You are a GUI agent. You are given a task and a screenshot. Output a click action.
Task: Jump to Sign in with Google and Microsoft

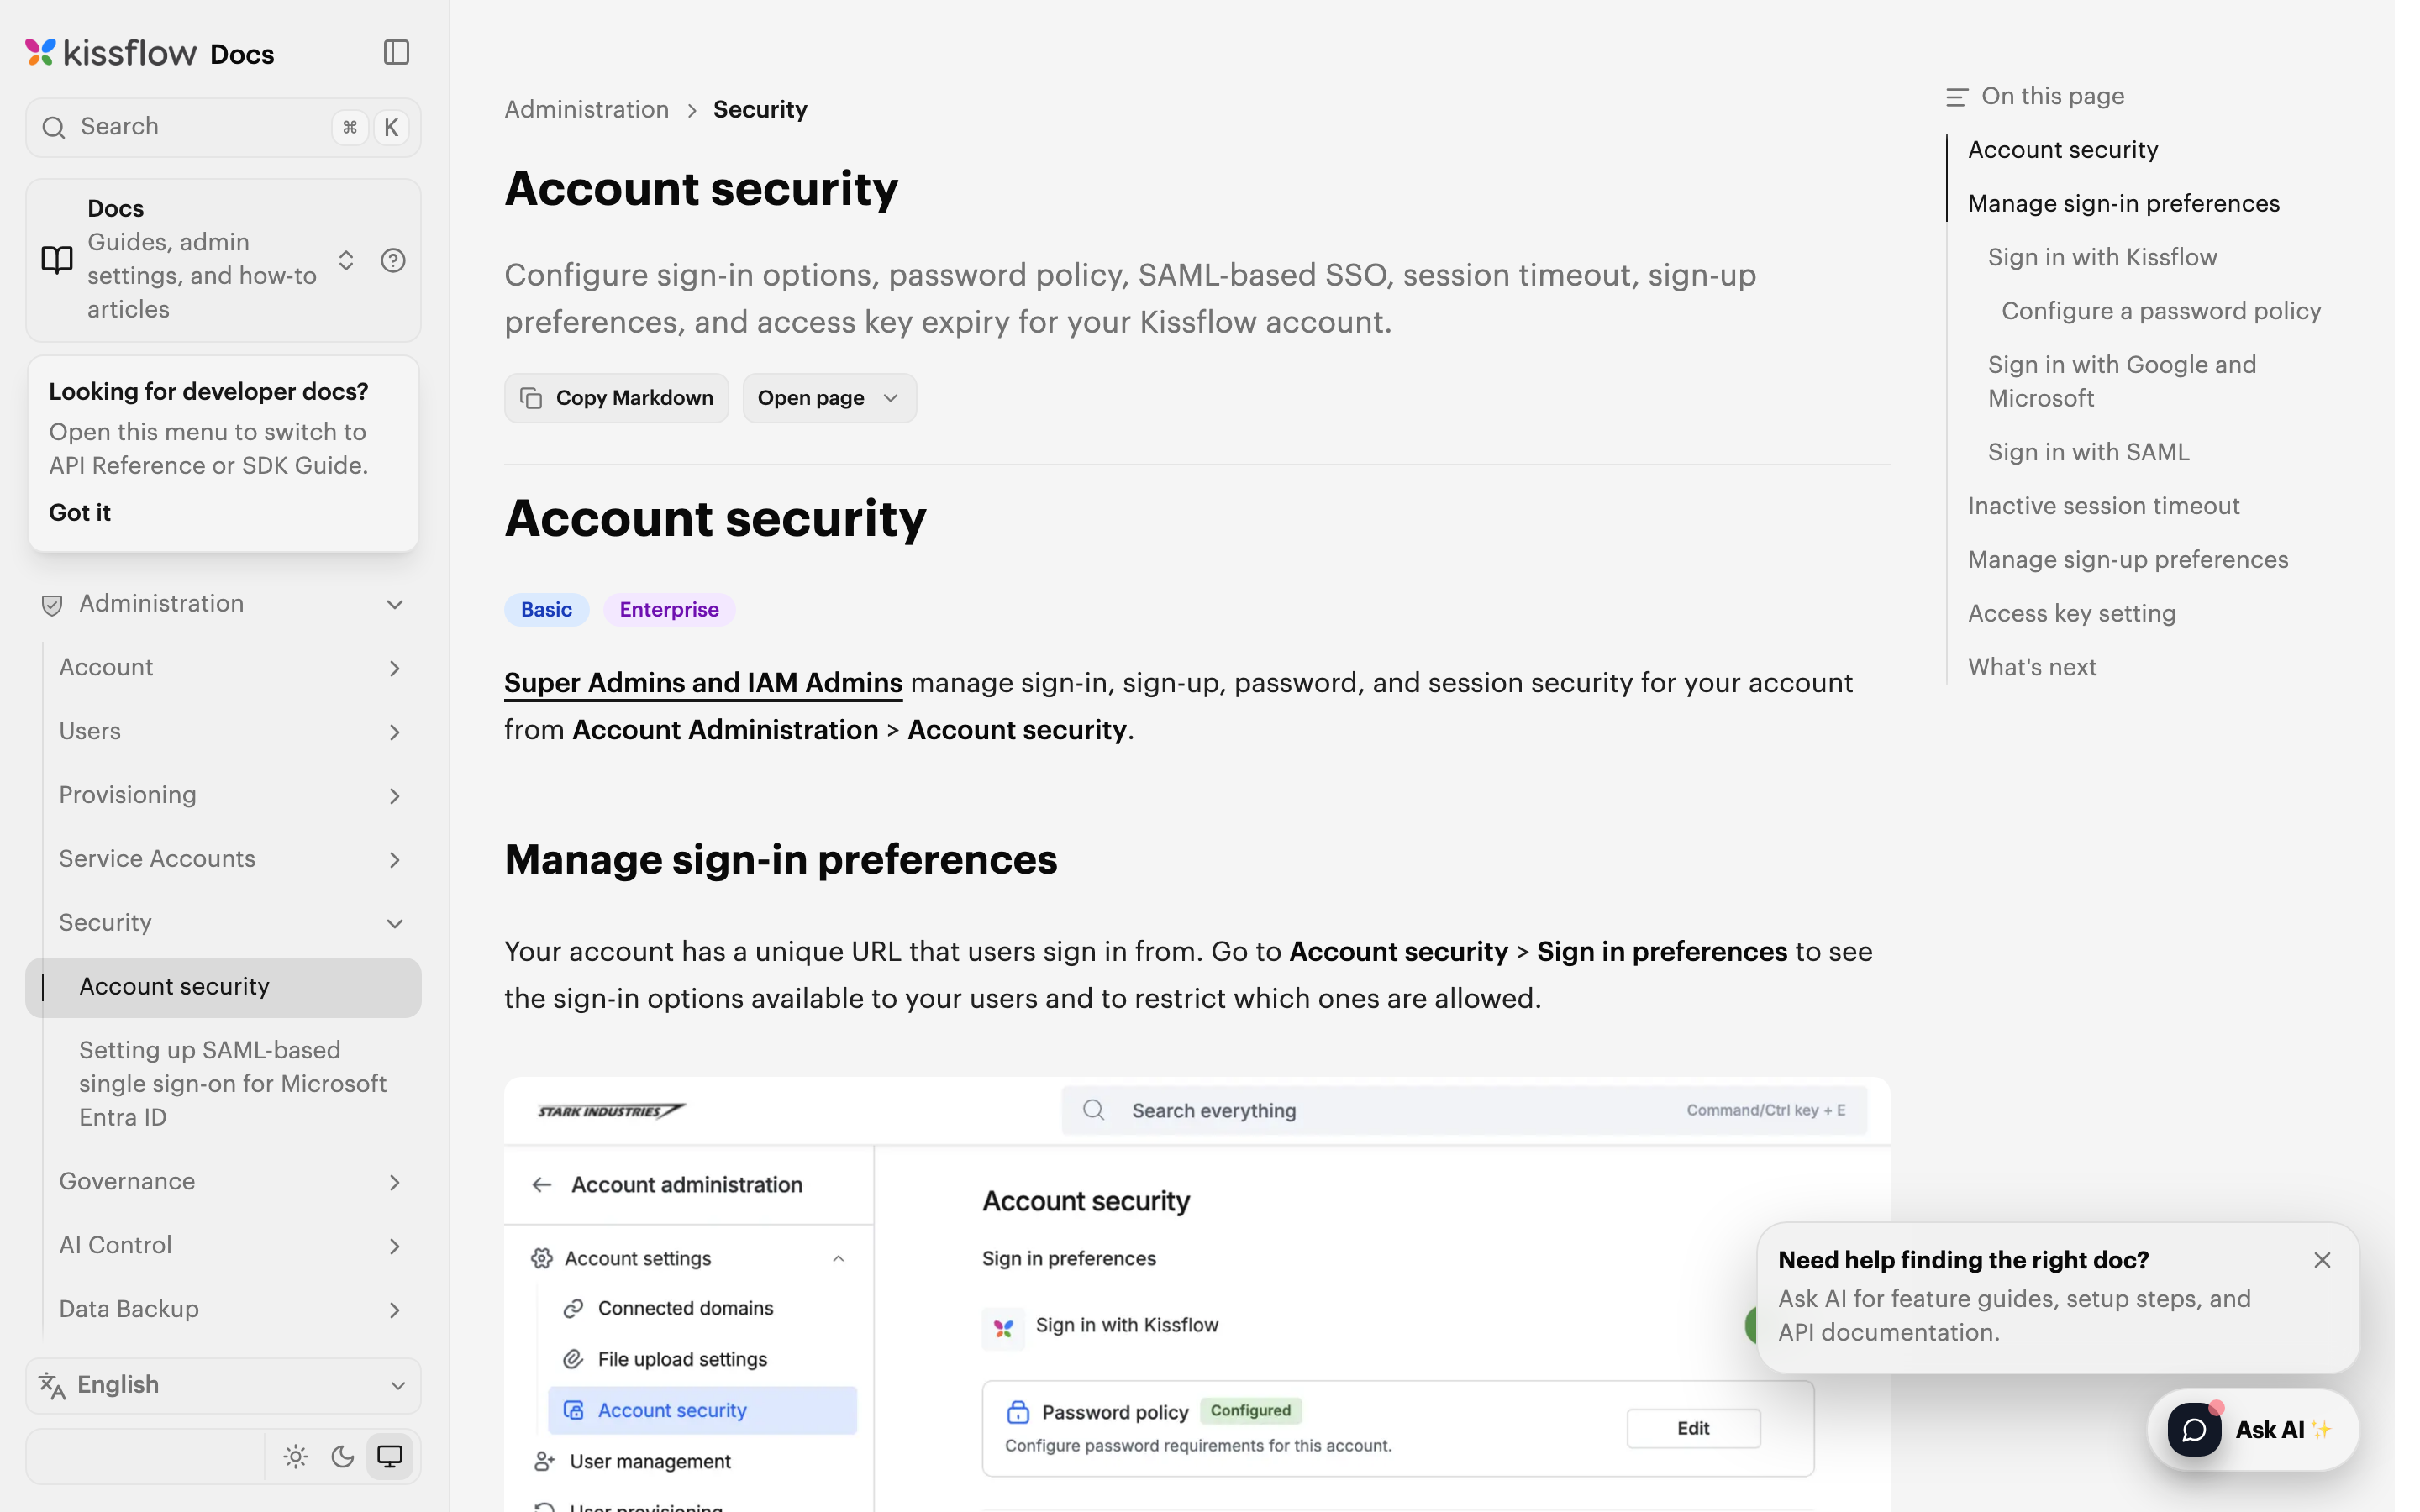pyautogui.click(x=2122, y=381)
